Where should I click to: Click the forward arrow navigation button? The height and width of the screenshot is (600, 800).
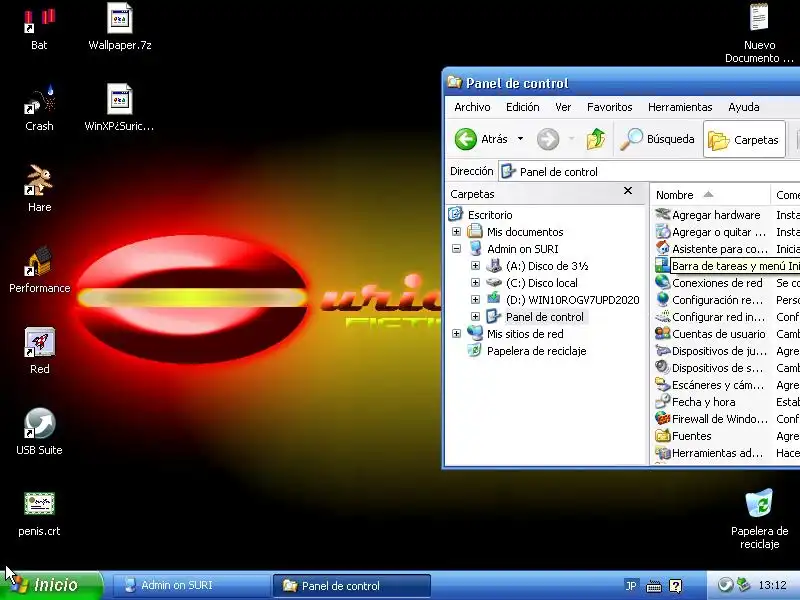(x=547, y=139)
